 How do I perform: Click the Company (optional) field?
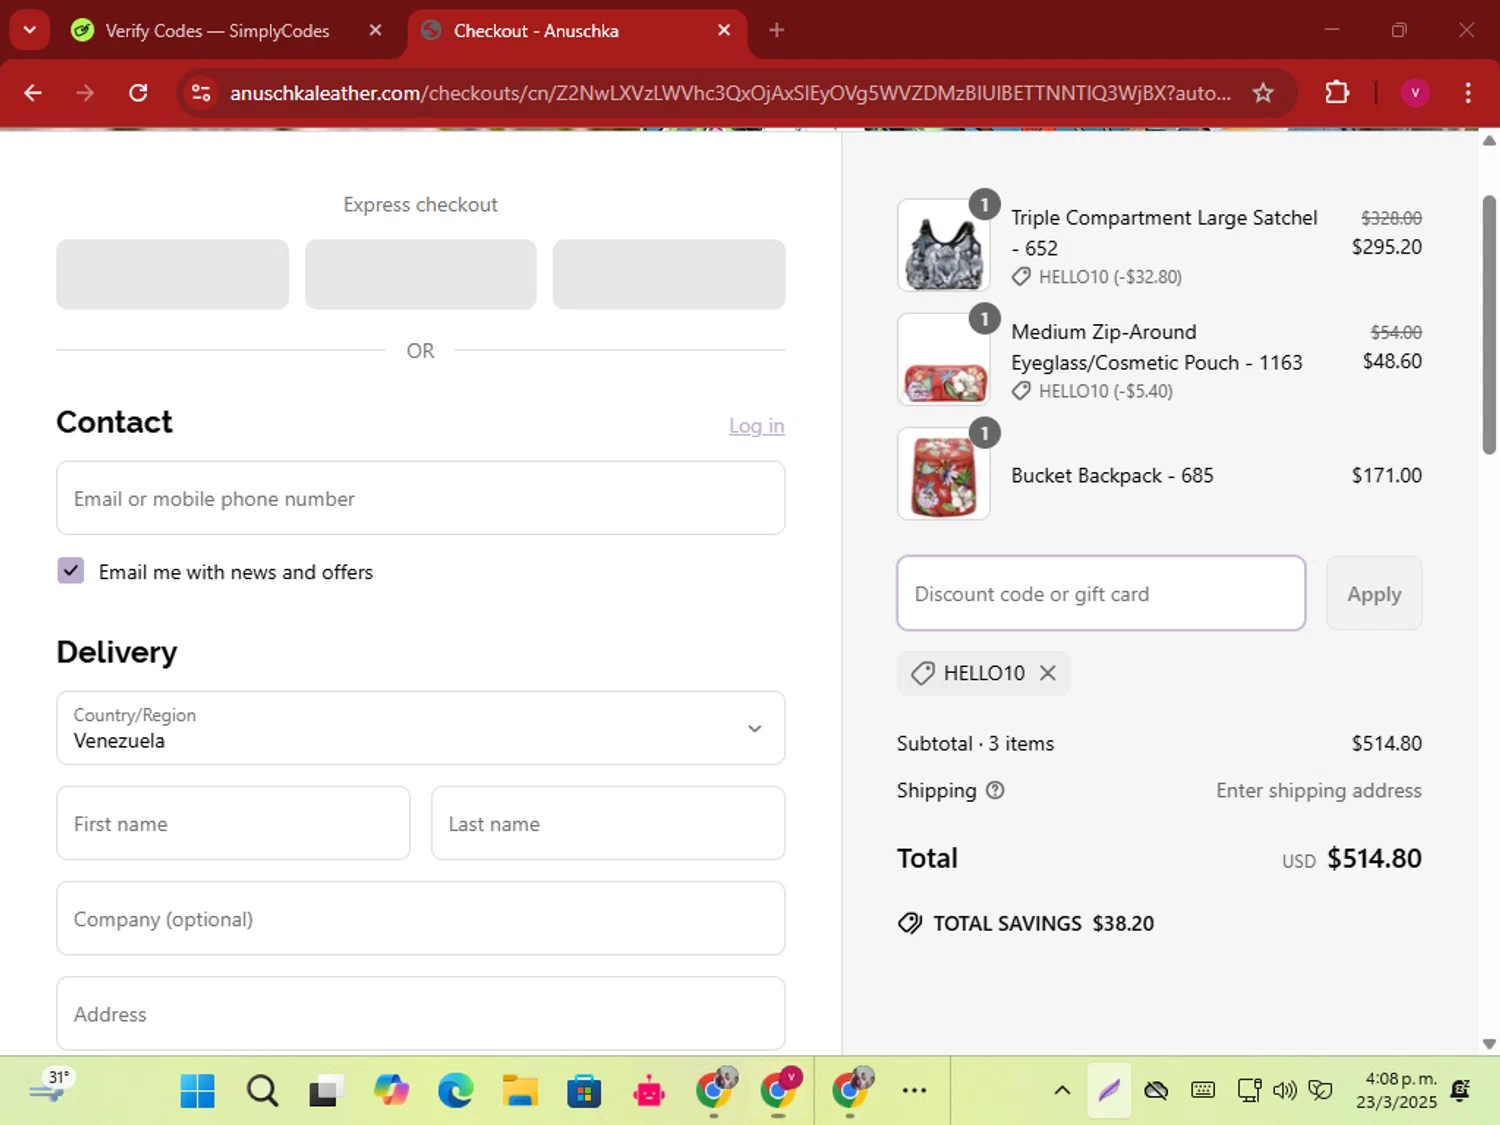pyautogui.click(x=420, y=919)
